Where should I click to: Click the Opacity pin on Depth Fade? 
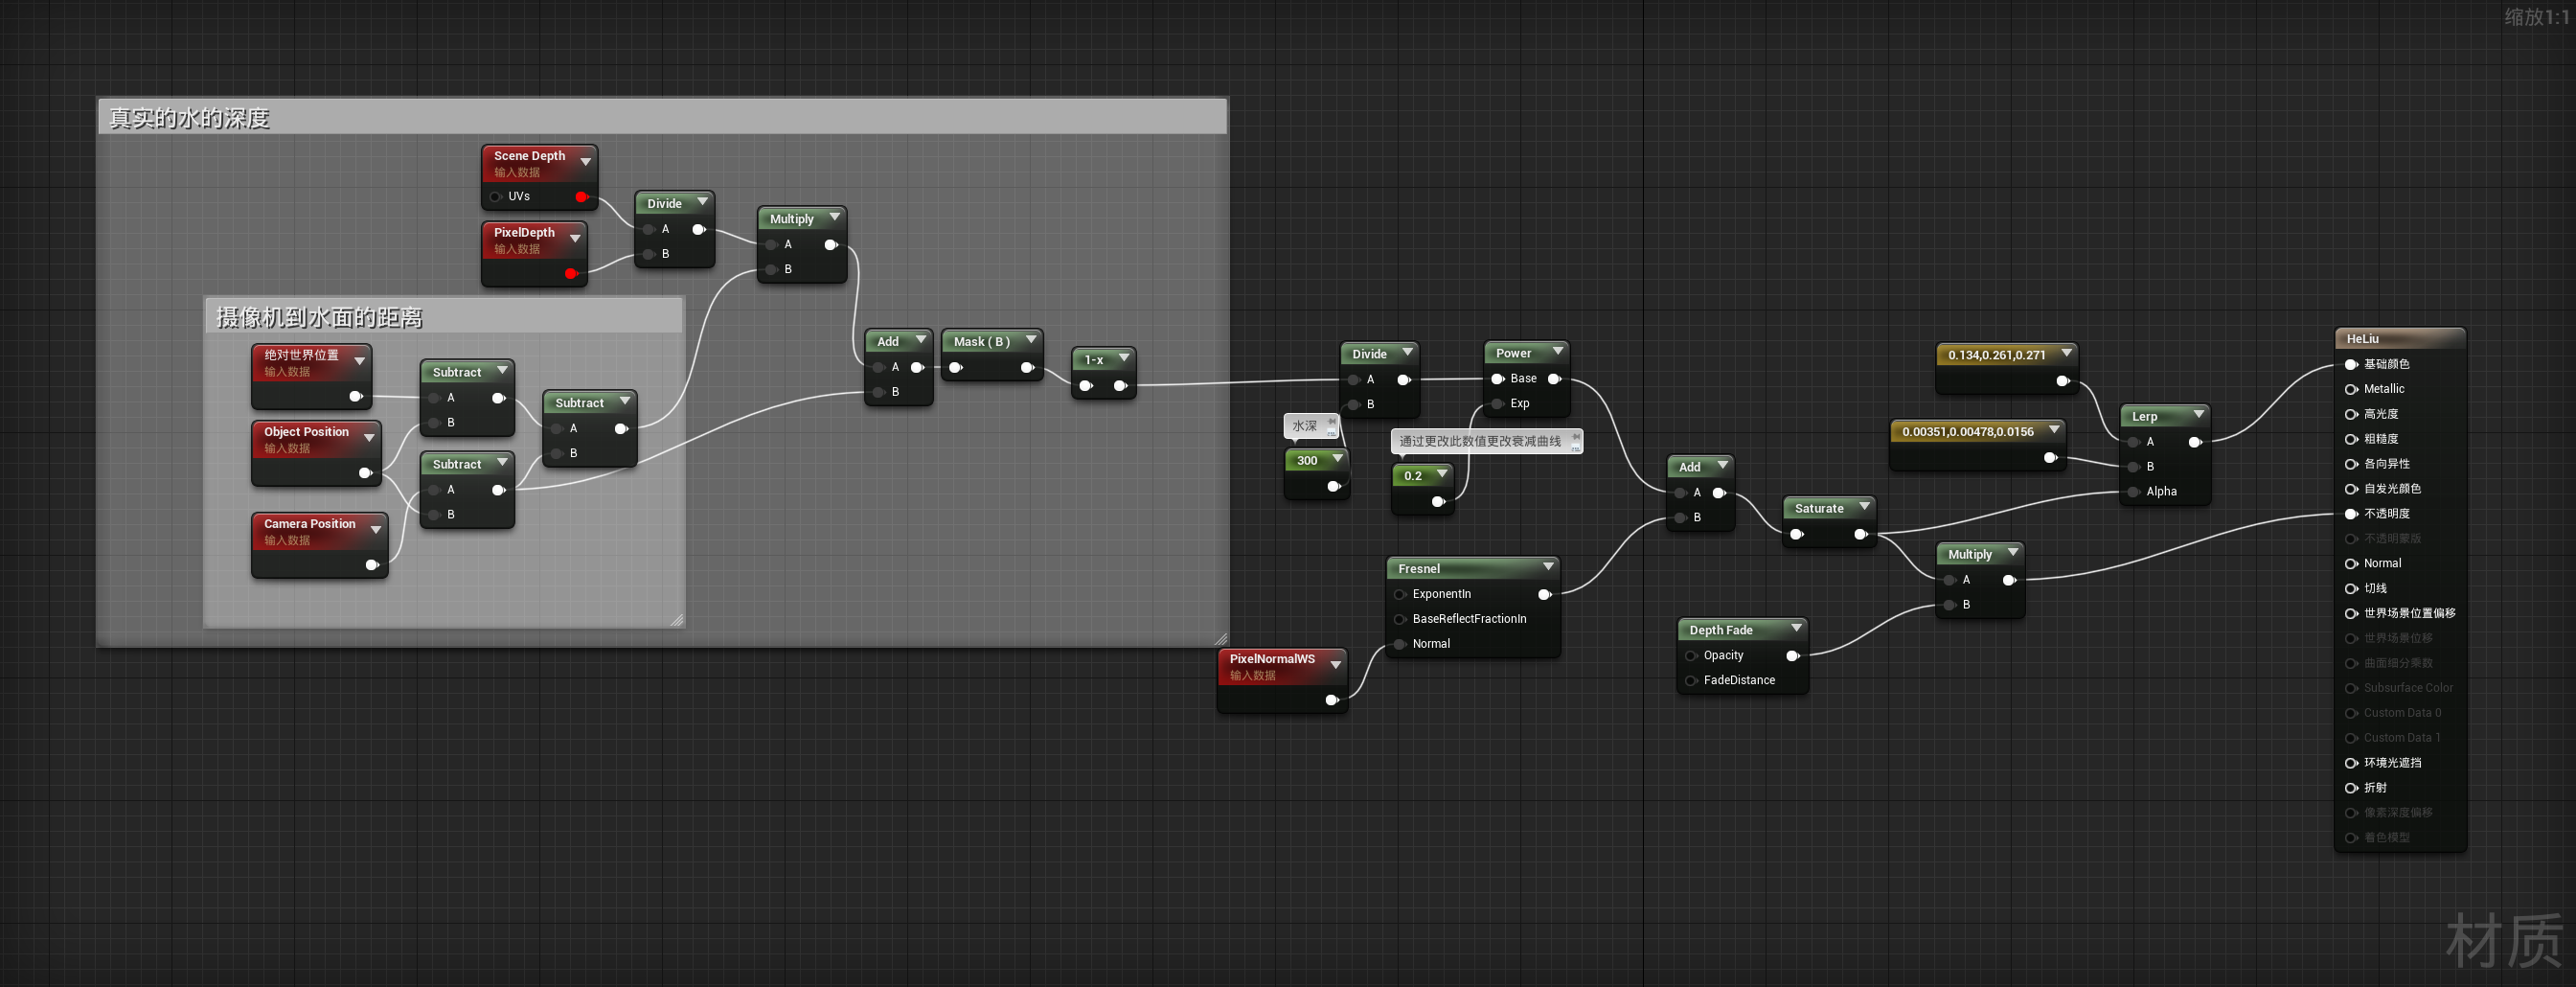point(1691,656)
